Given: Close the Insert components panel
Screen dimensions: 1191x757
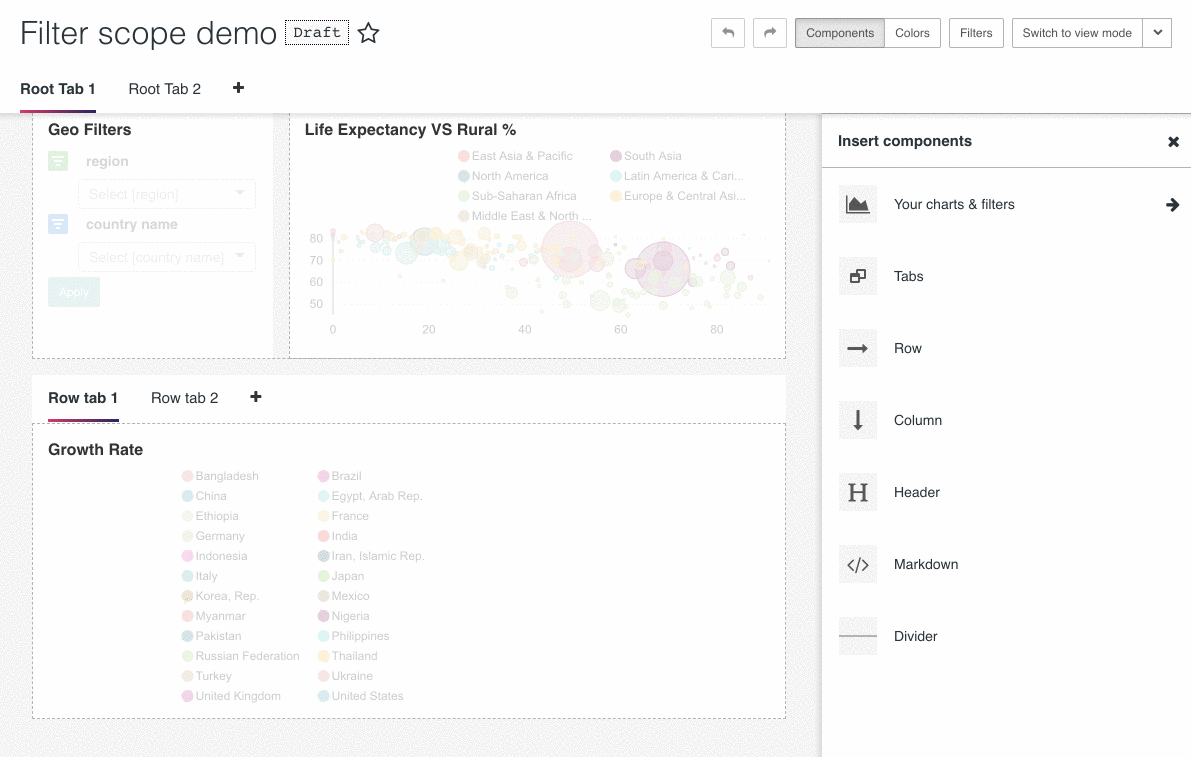Looking at the screenshot, I should click(x=1174, y=141).
